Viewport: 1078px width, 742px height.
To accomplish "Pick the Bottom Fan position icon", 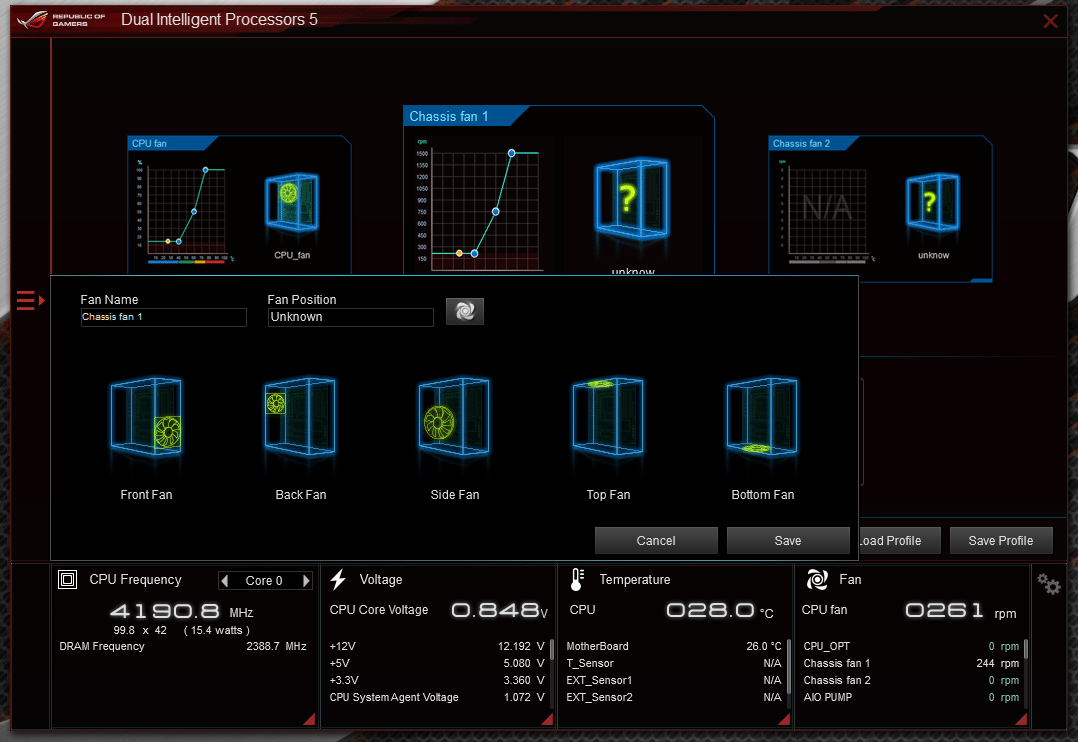I will coord(762,417).
